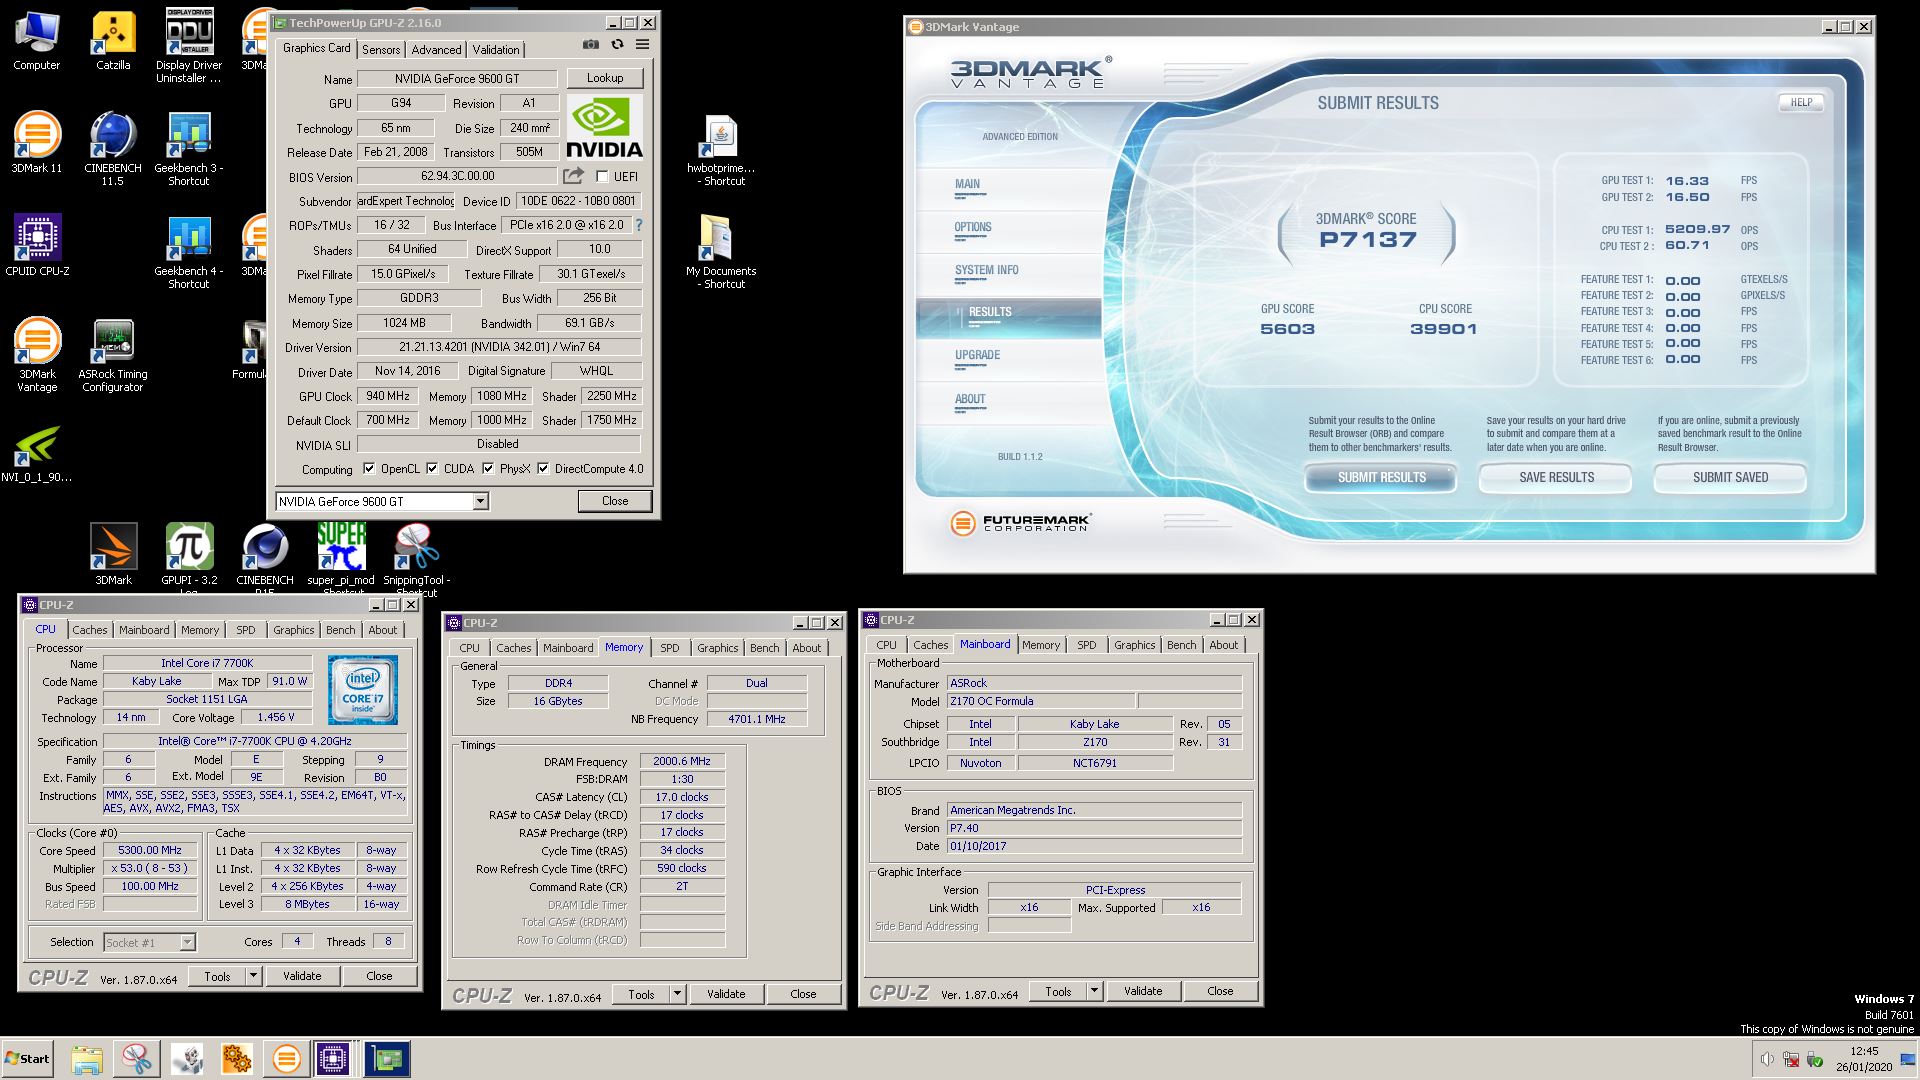This screenshot has height=1080, width=1920.
Task: Launch super_pi_mod shortcut
Action: (341, 556)
